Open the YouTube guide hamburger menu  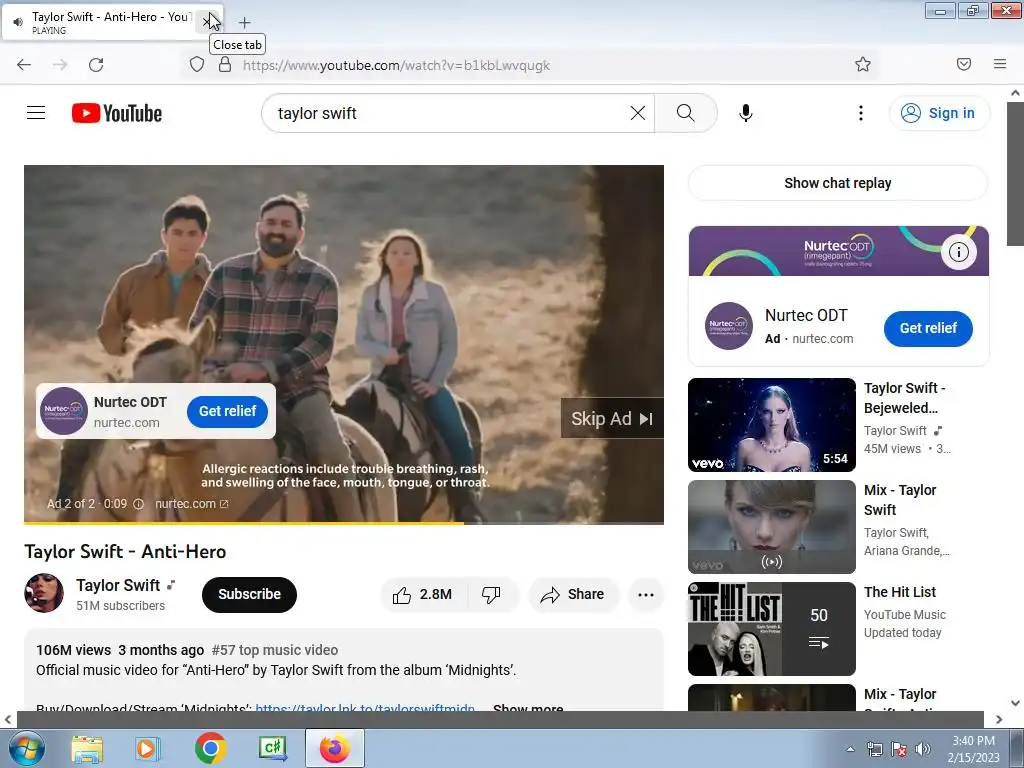click(x=36, y=113)
